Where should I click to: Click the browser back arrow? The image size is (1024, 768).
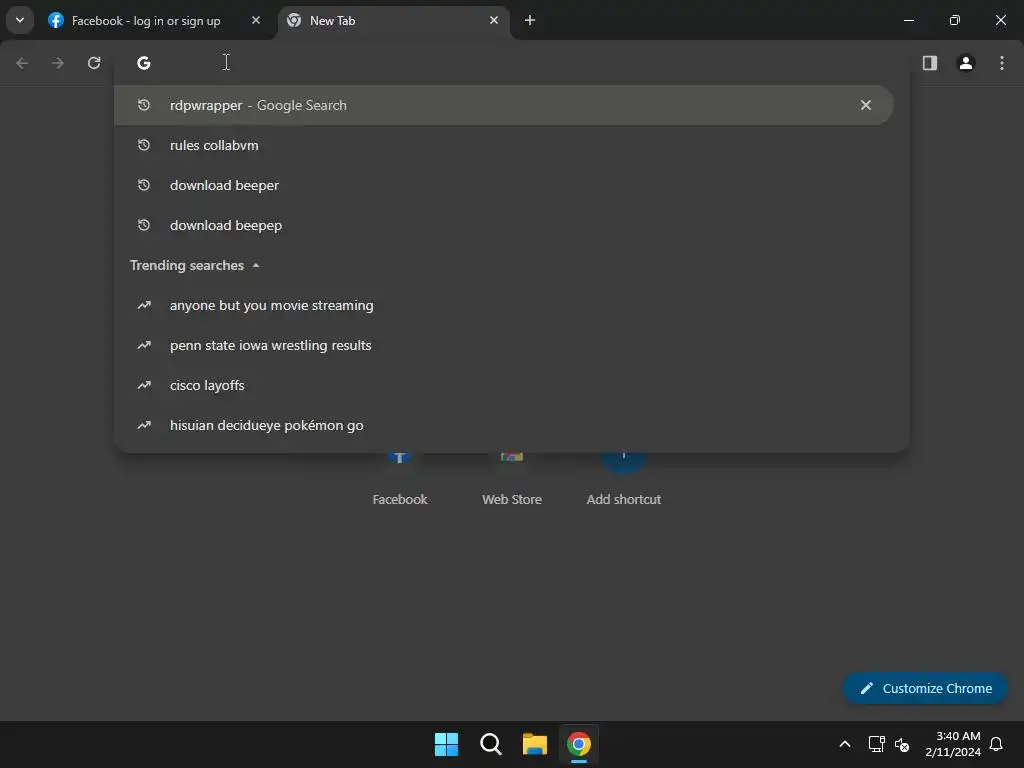[x=22, y=63]
